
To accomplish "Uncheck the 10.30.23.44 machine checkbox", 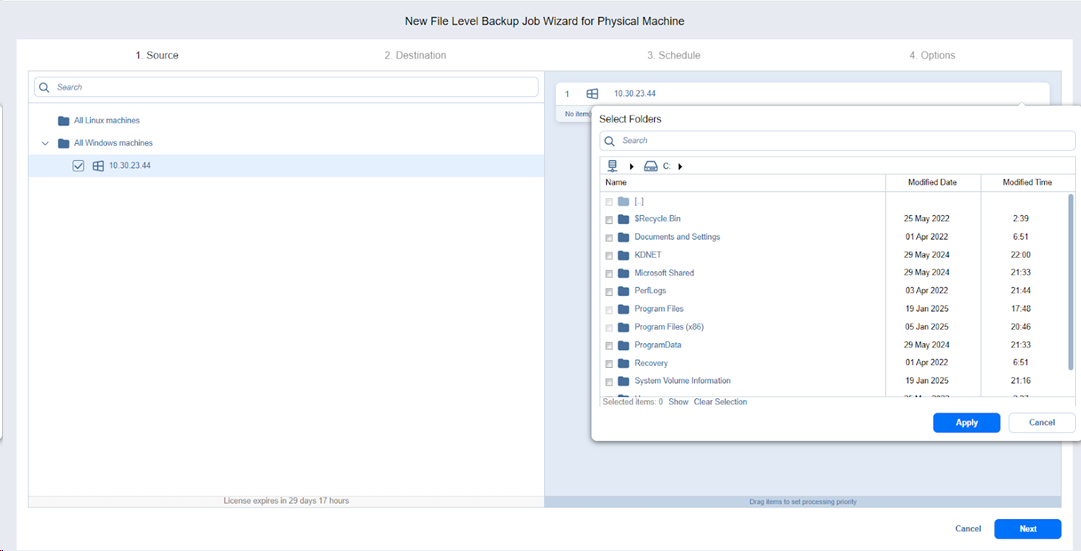I will pyautogui.click(x=79, y=166).
